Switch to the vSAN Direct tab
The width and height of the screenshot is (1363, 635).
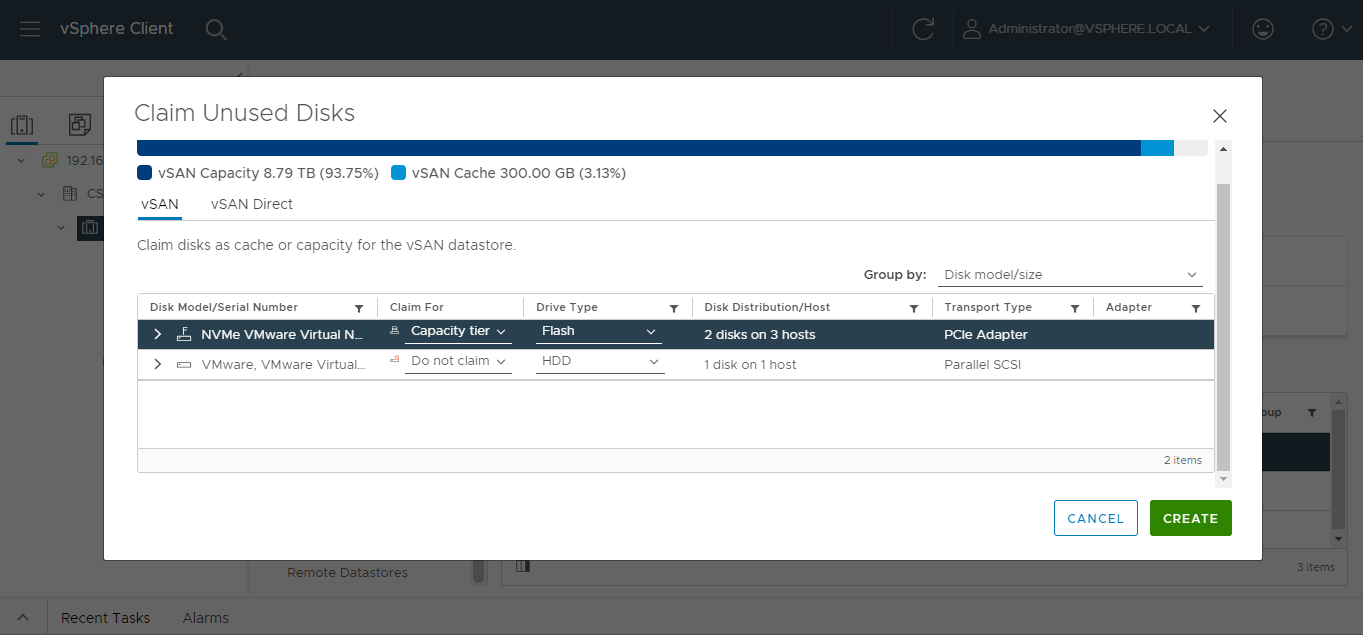pos(252,204)
